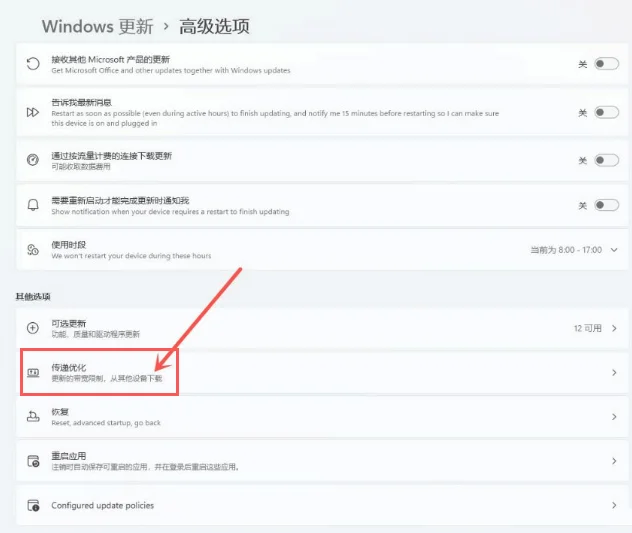Toggle 需要重新启动才能完成更新时通知我 switch
Image resolution: width=632 pixels, height=533 pixels.
click(x=607, y=205)
